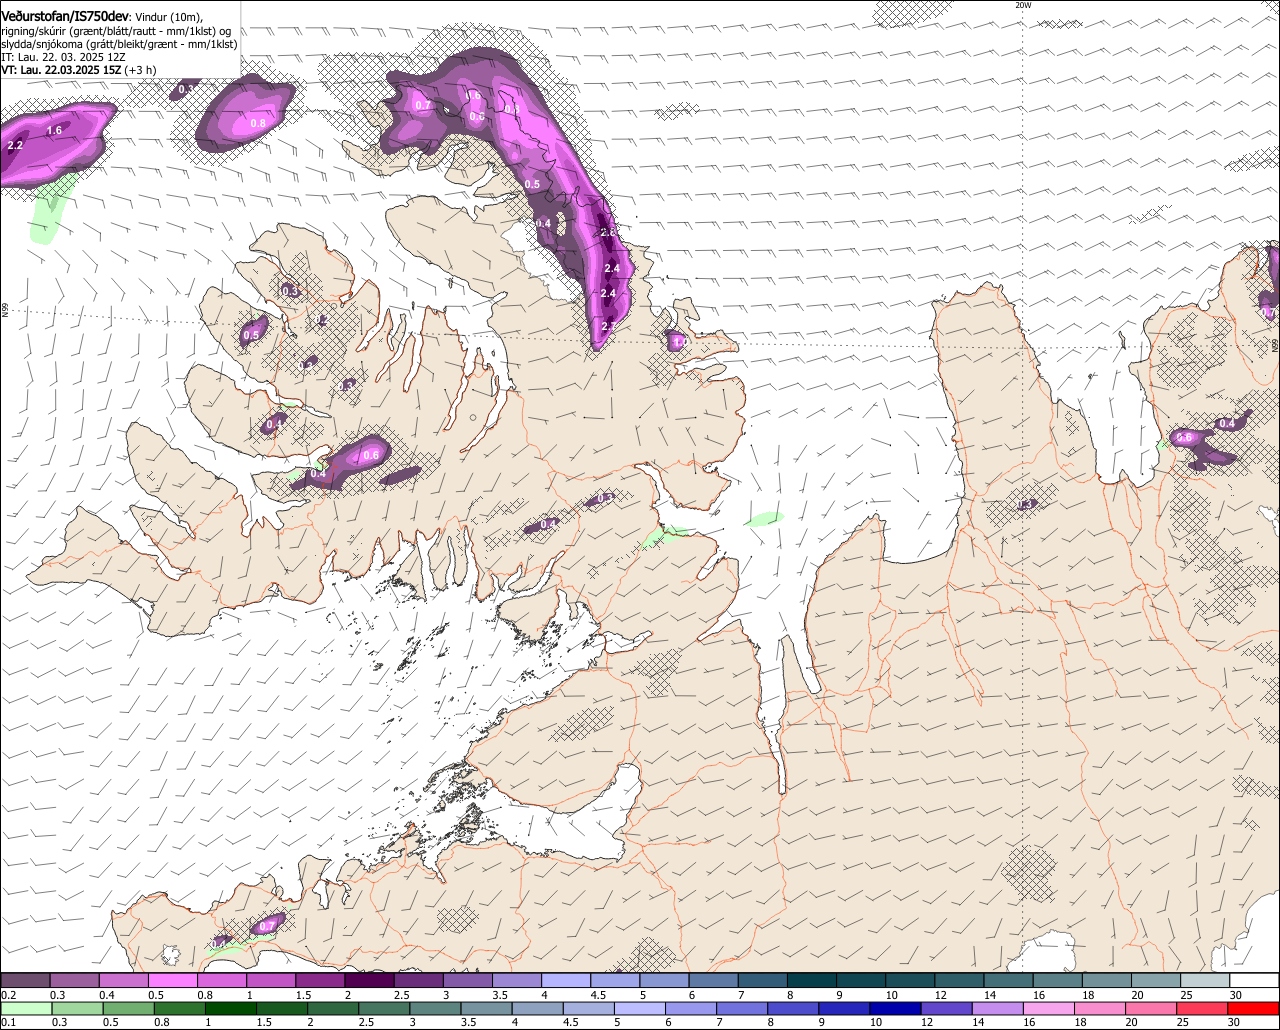1280x1030 pixels.
Task: Choose the dark teal 8 snow legend swatch
Action: pos(812,981)
